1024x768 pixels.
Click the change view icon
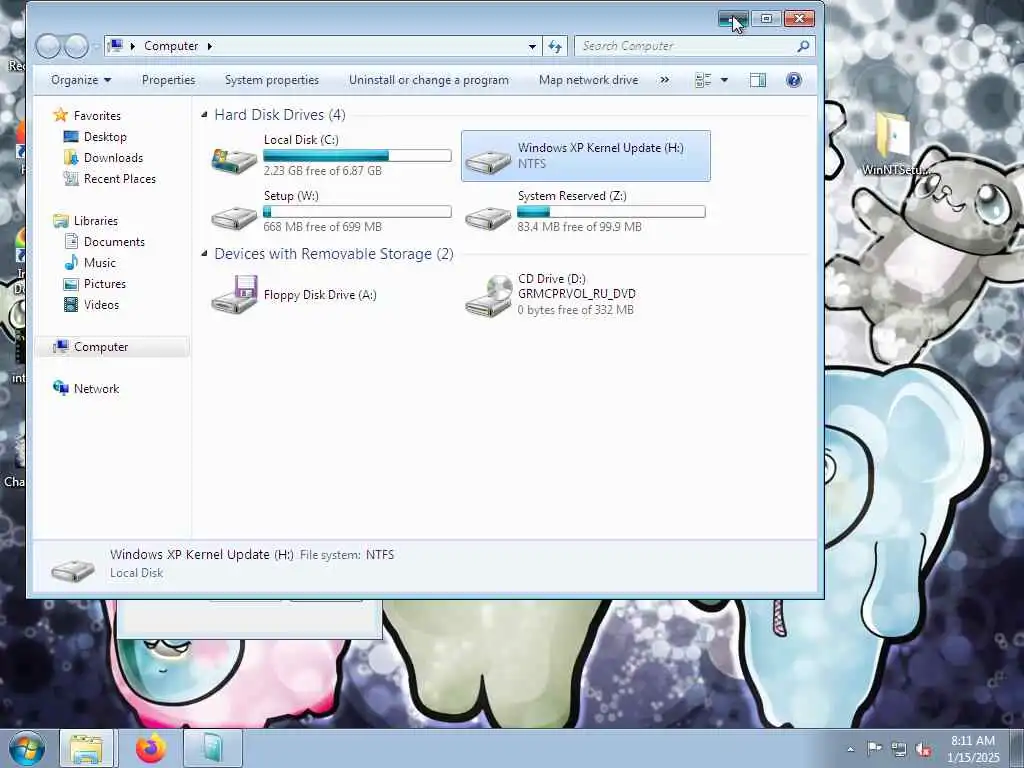703,80
